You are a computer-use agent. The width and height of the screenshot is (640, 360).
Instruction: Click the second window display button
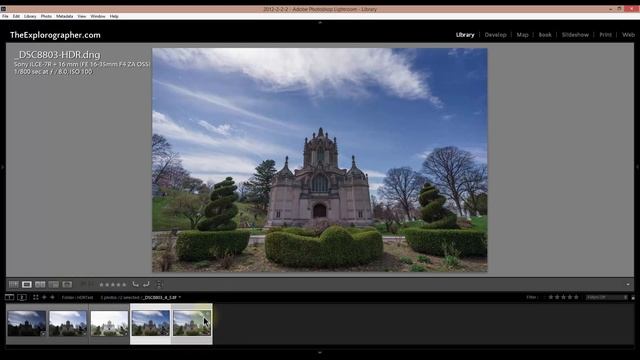[22, 297]
